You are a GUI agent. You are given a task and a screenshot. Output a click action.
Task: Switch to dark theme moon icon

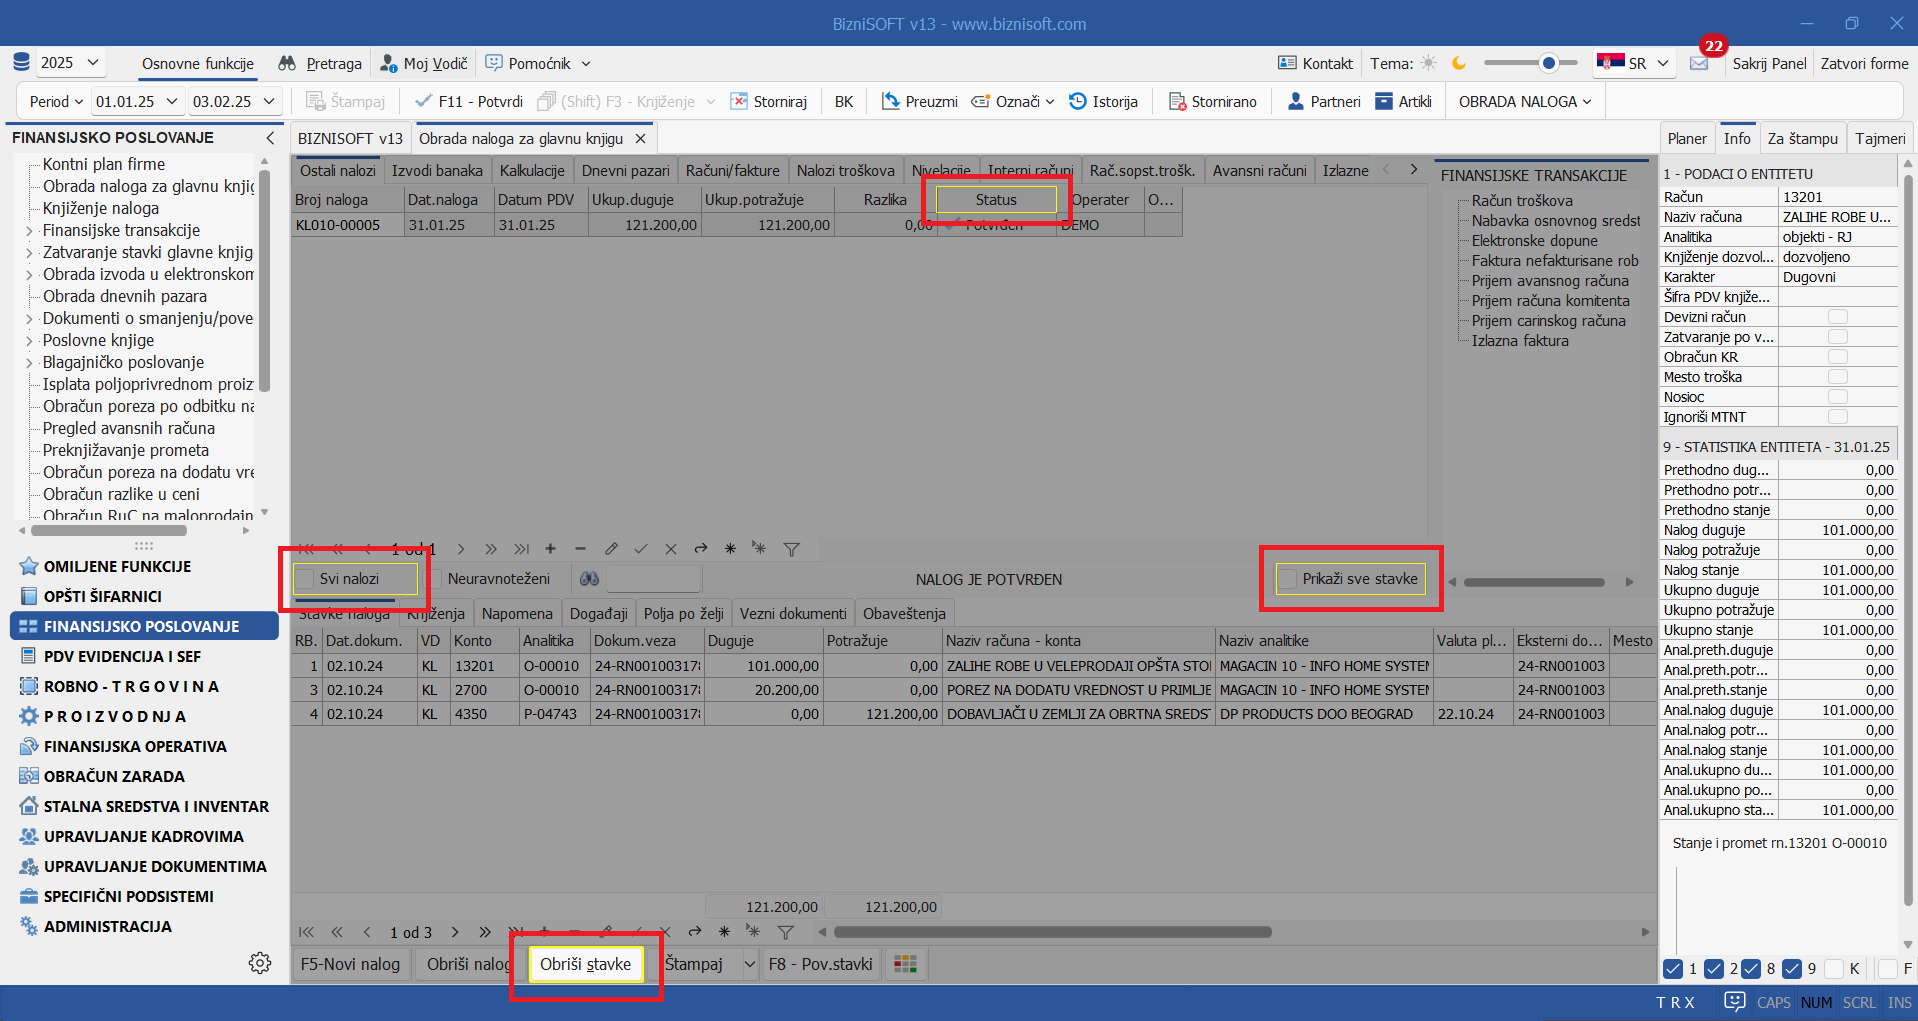point(1459,63)
